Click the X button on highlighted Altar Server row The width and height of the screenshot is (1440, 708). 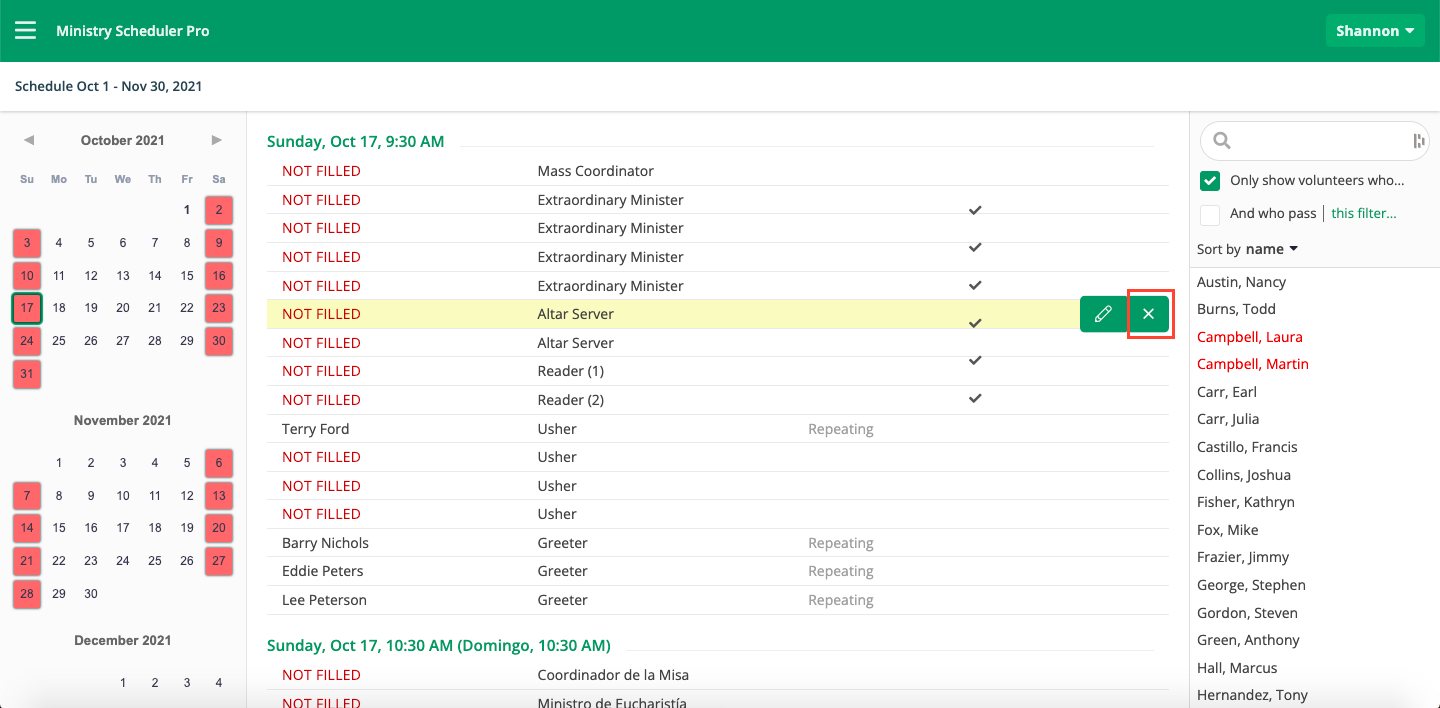(x=1148, y=314)
